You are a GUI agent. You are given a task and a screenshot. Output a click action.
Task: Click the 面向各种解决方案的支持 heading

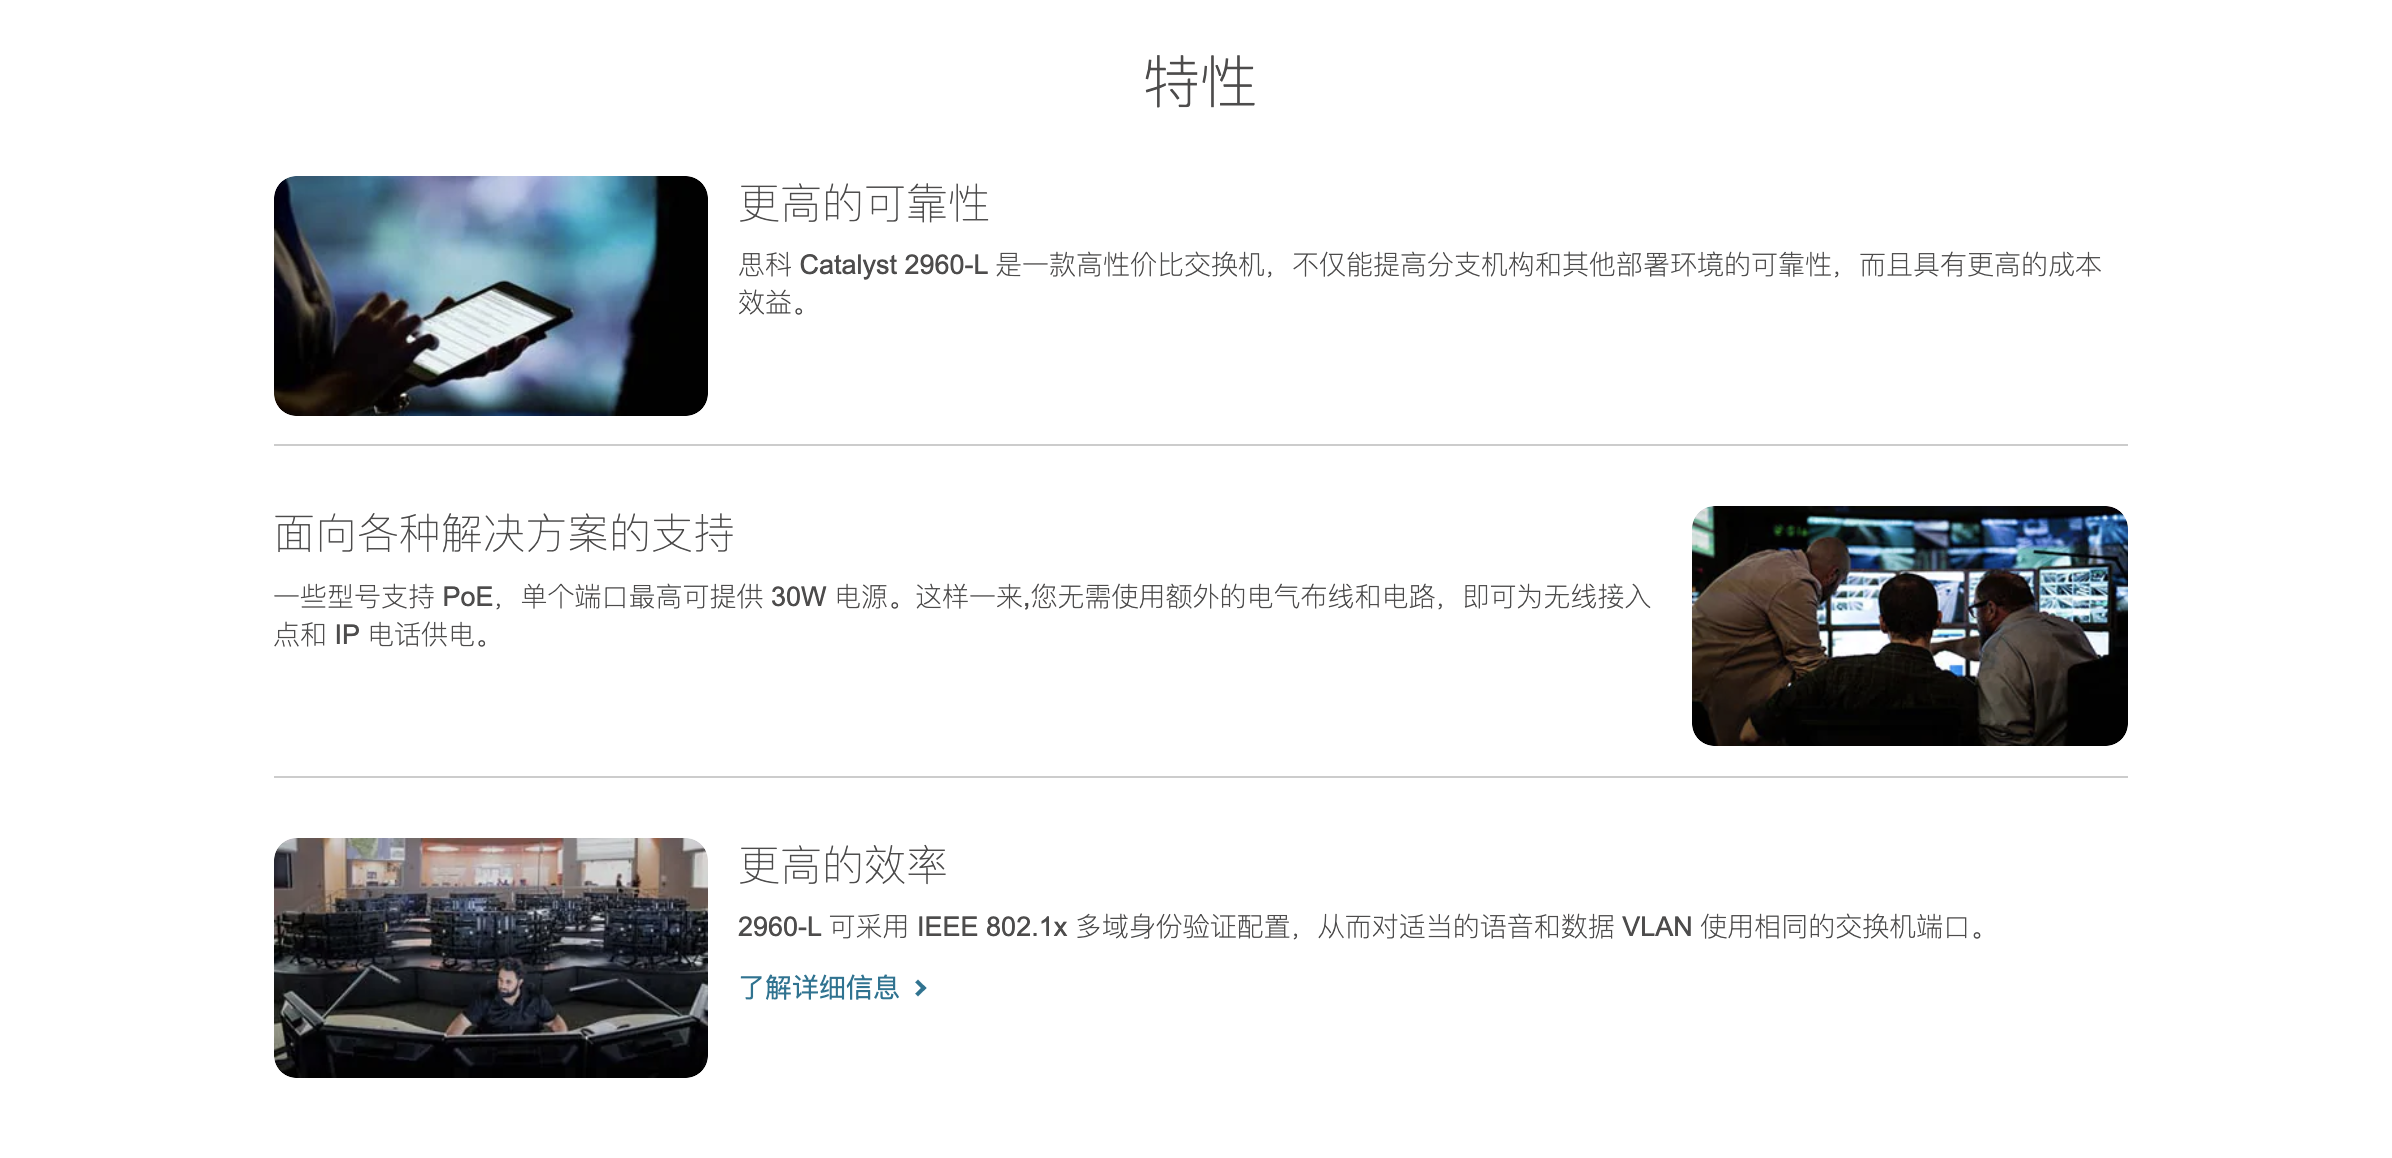[x=505, y=533]
